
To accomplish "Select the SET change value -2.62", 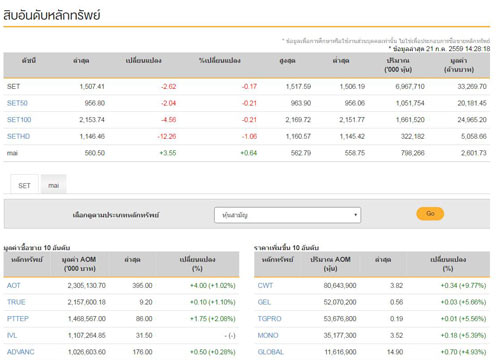I will 168,87.
